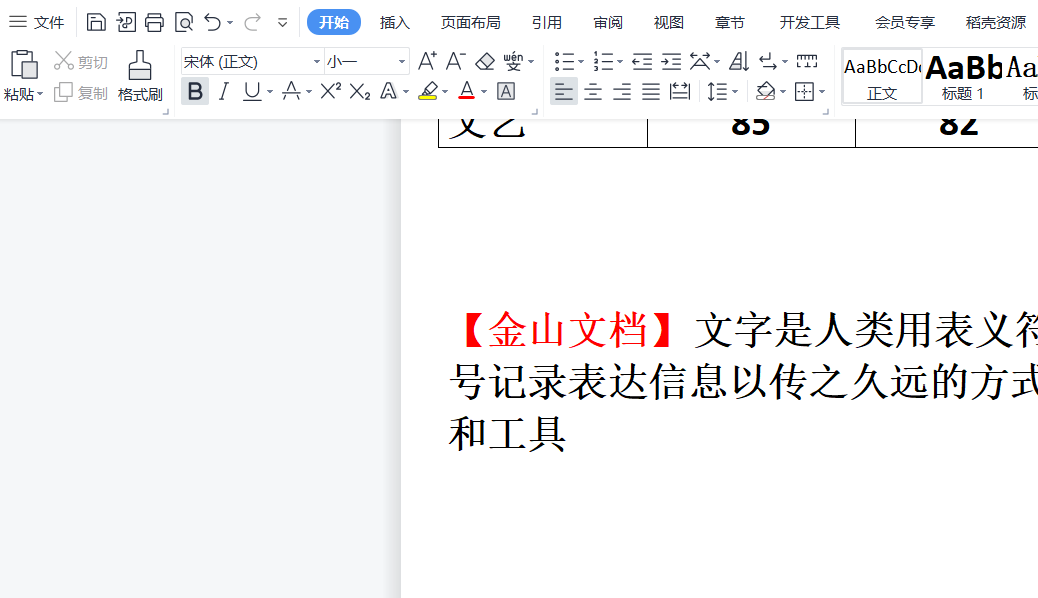Apply a numbered list
Screen dimensions: 1038x598
(603, 62)
